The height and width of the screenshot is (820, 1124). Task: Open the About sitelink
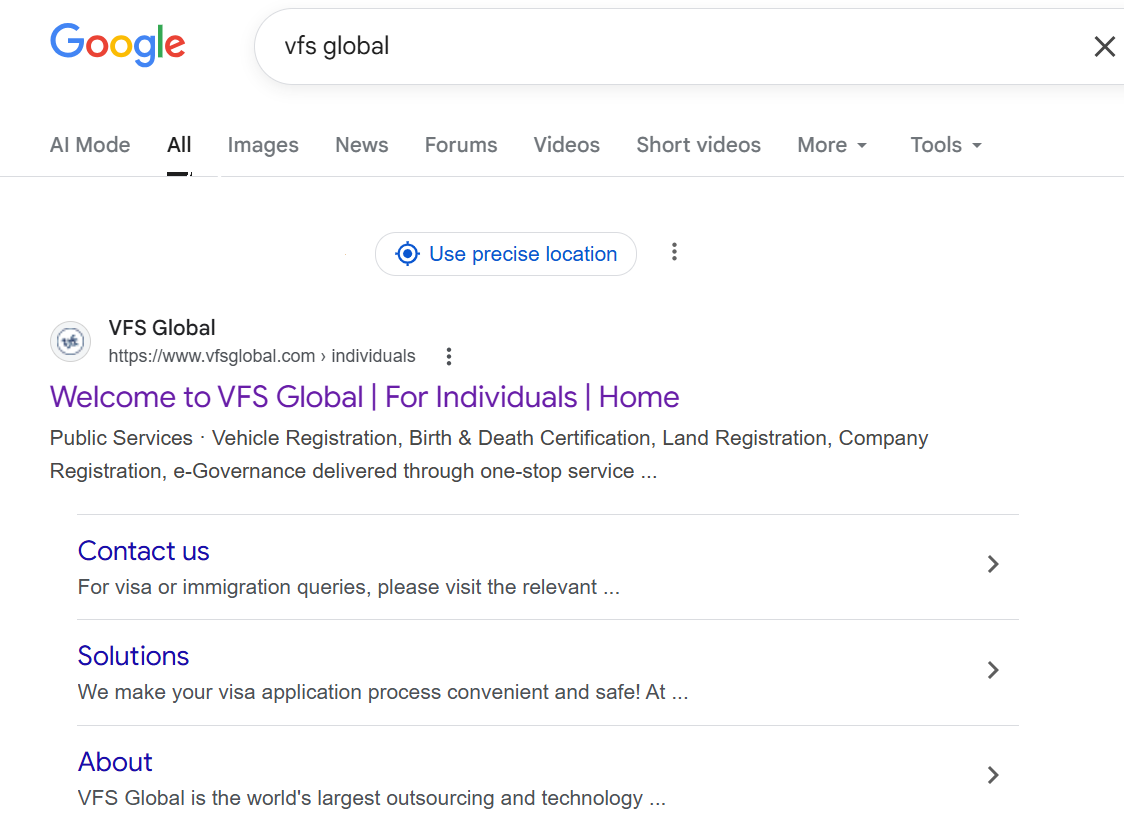(x=115, y=761)
